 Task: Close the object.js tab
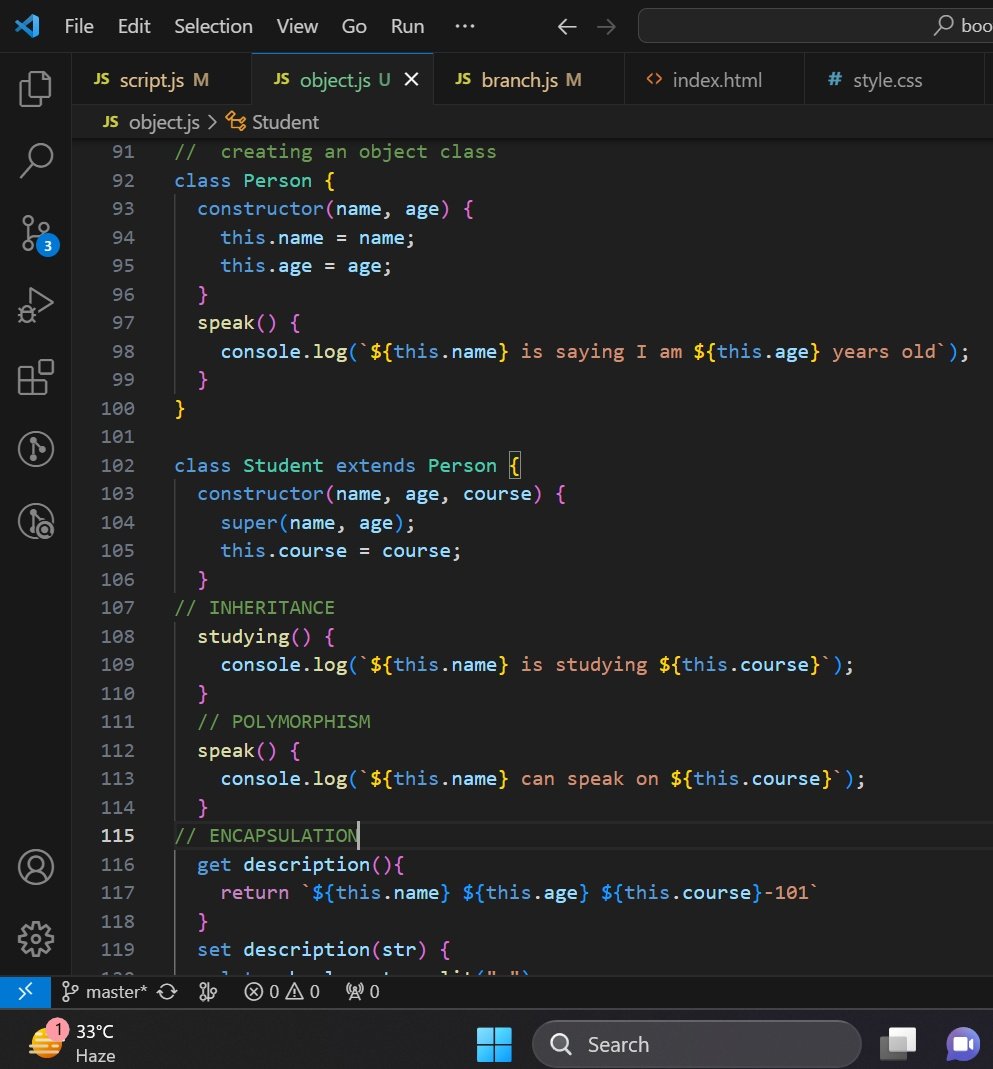(x=412, y=80)
